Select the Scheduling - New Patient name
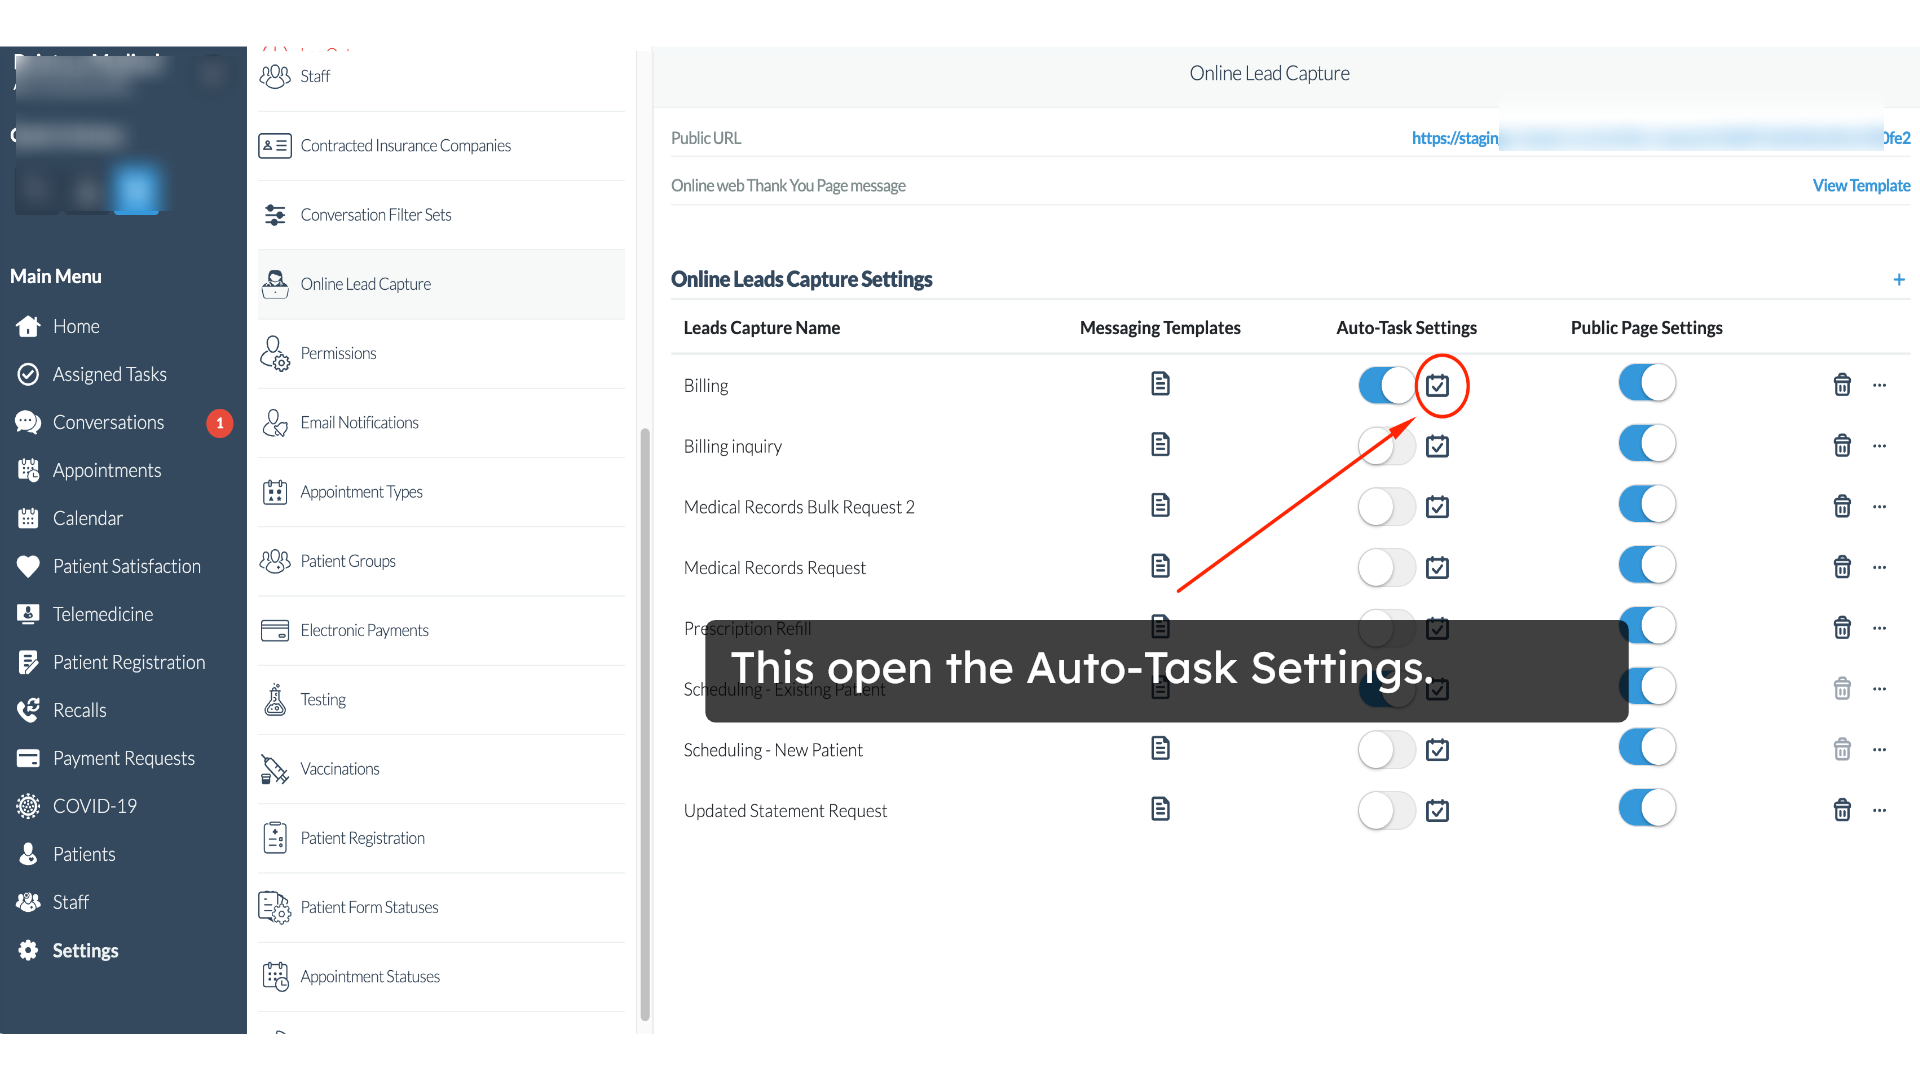The height and width of the screenshot is (1080, 1920). tap(773, 750)
